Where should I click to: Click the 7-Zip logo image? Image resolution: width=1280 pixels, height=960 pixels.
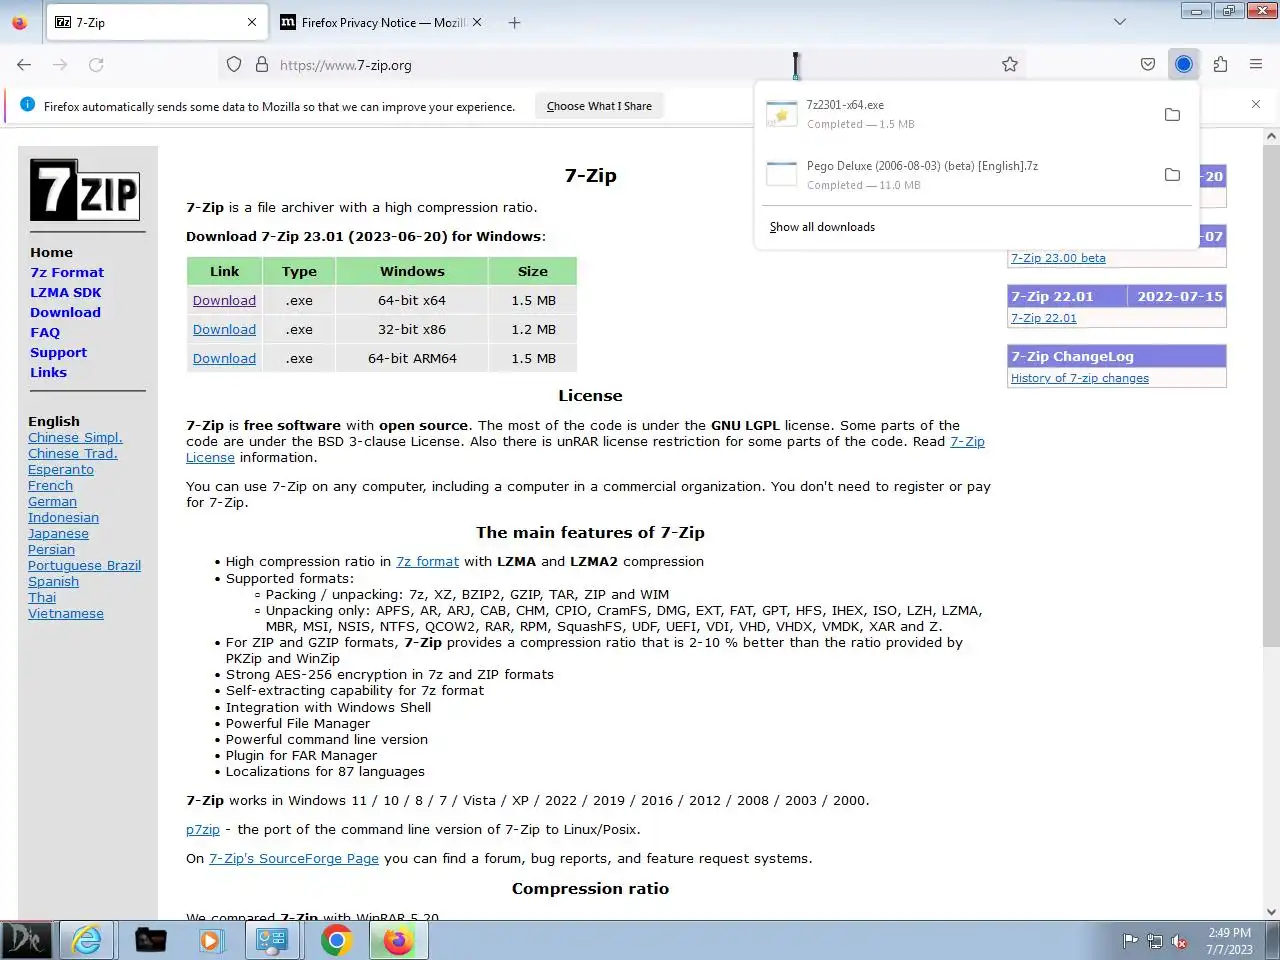pyautogui.click(x=85, y=189)
